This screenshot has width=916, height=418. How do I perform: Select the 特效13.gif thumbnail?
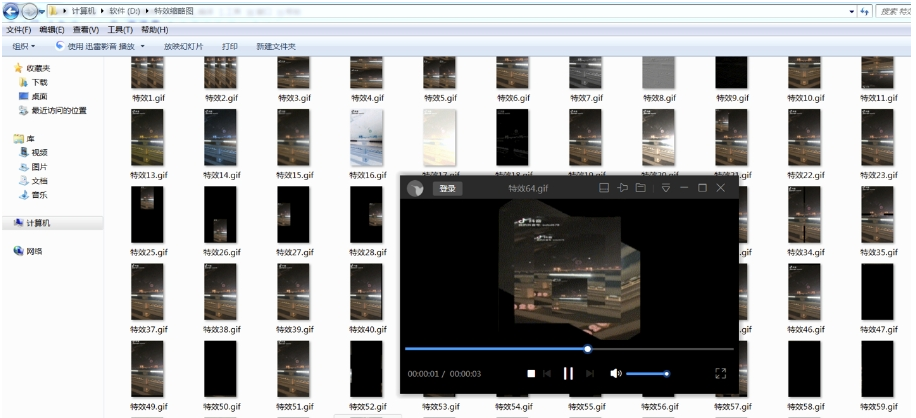coord(148,138)
